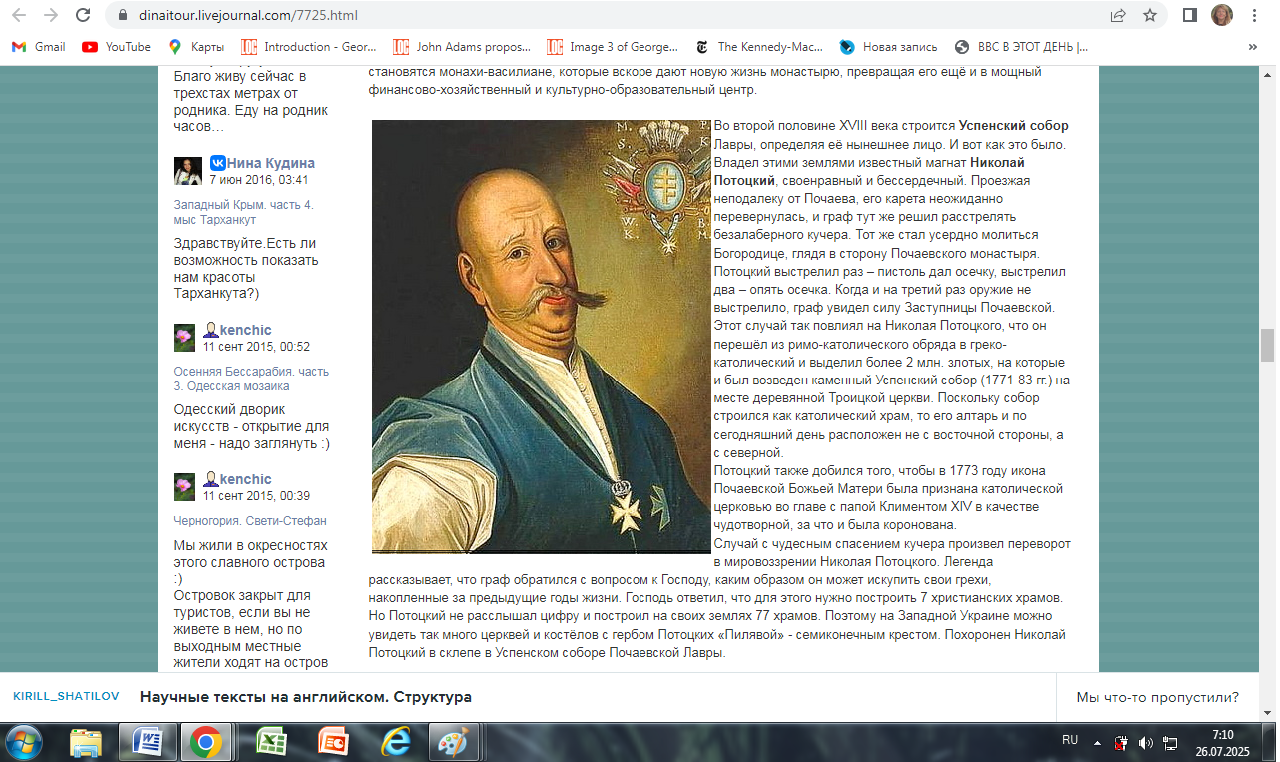Open the Chrome profile avatar
The width and height of the screenshot is (1280, 762).
1222,15
